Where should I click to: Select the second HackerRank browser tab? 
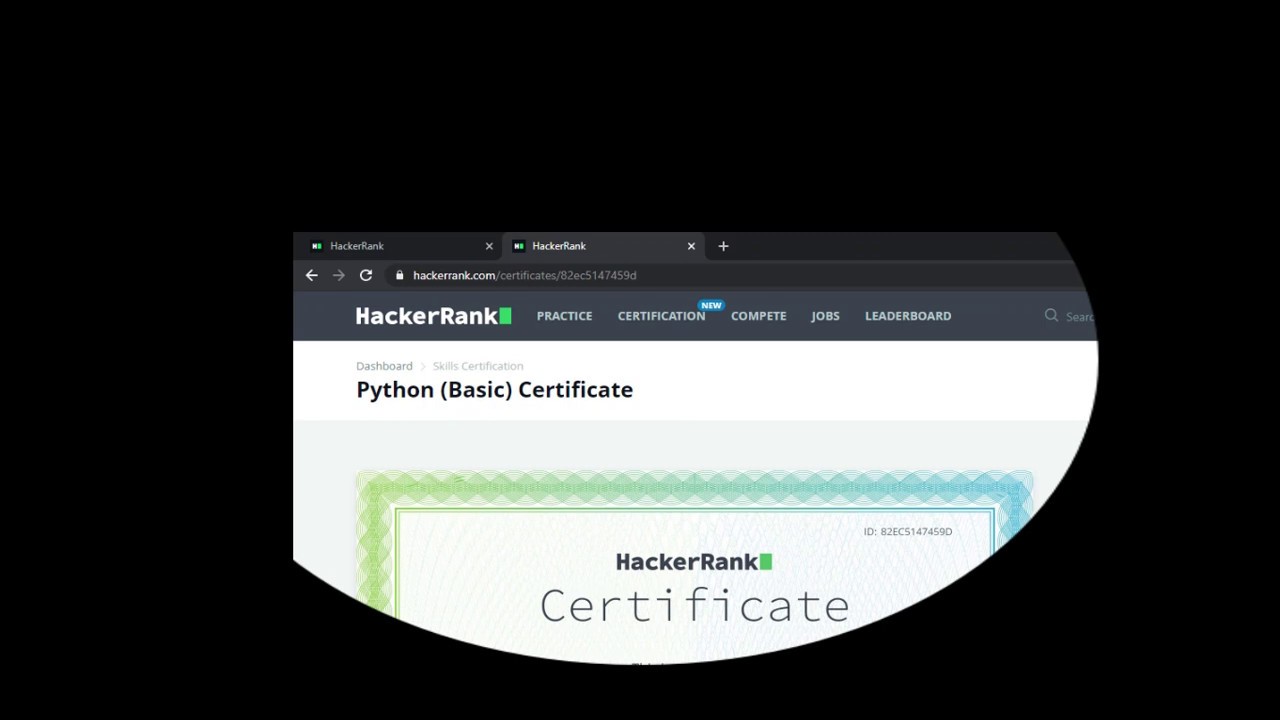click(602, 246)
